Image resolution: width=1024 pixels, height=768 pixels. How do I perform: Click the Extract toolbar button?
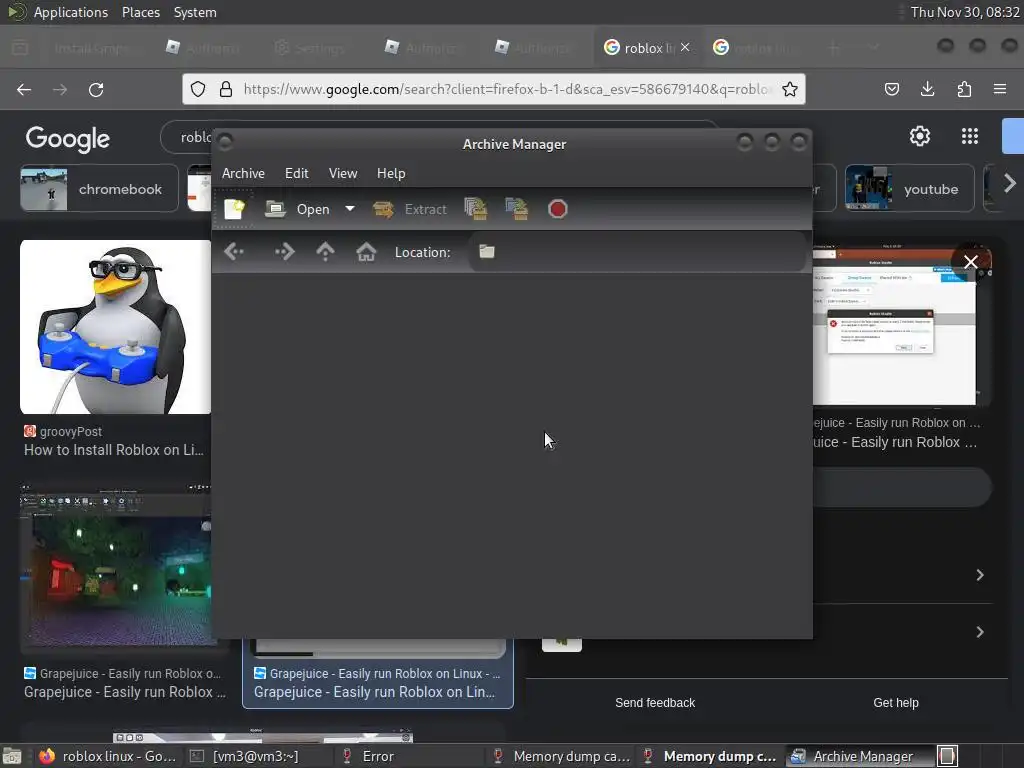409,209
